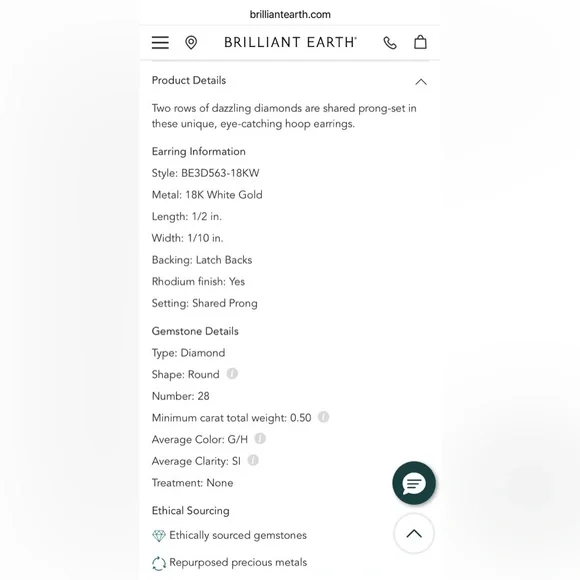Show info for Shape: Round
The image size is (580, 580).
pyautogui.click(x=232, y=374)
